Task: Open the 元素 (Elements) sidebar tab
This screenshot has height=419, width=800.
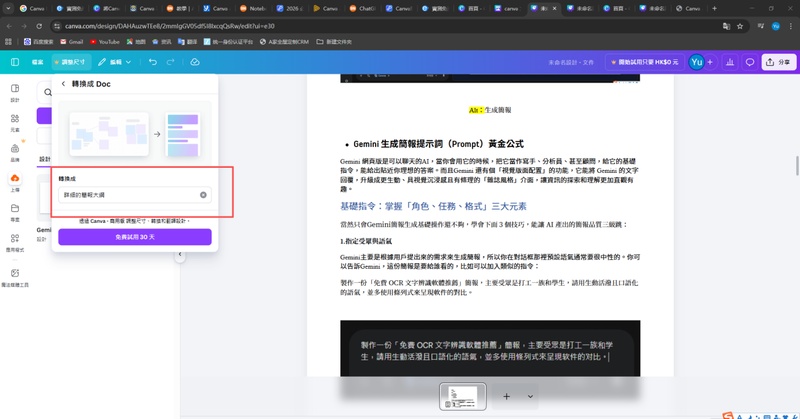Action: [x=15, y=123]
